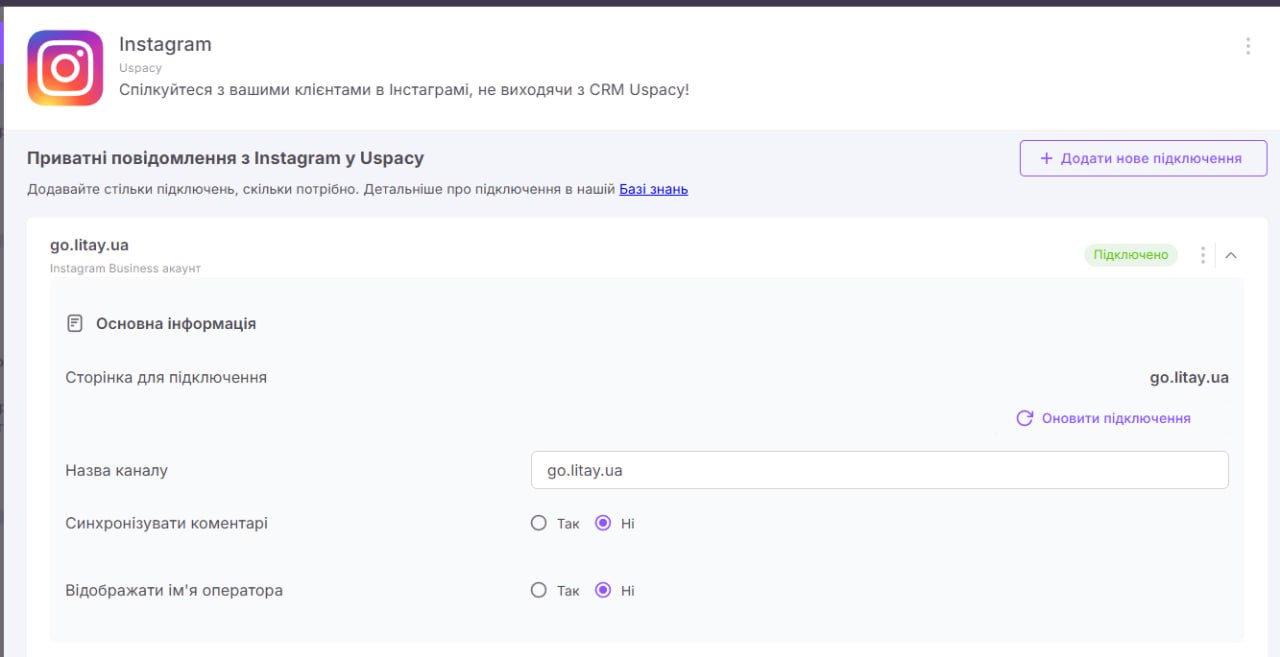Click the Instagram title text
Screen dimensions: 1280x657
pyautogui.click(x=165, y=44)
